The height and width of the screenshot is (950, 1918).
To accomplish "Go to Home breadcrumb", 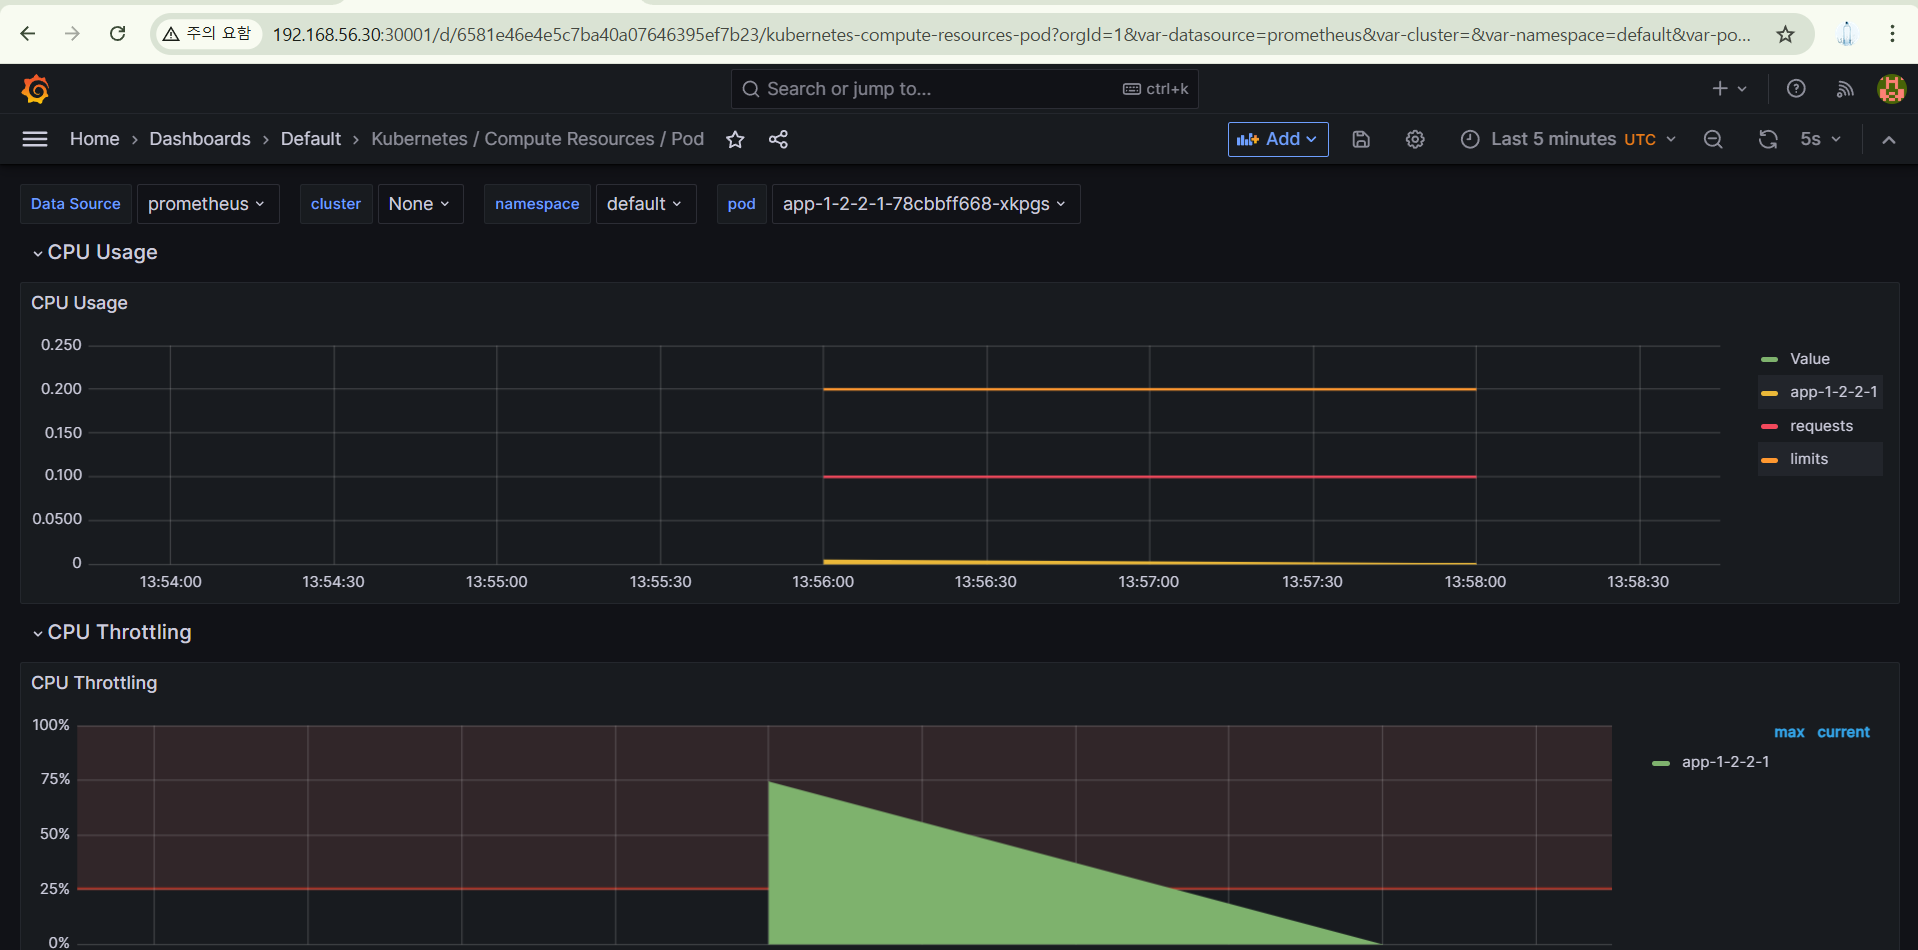I will coord(95,139).
